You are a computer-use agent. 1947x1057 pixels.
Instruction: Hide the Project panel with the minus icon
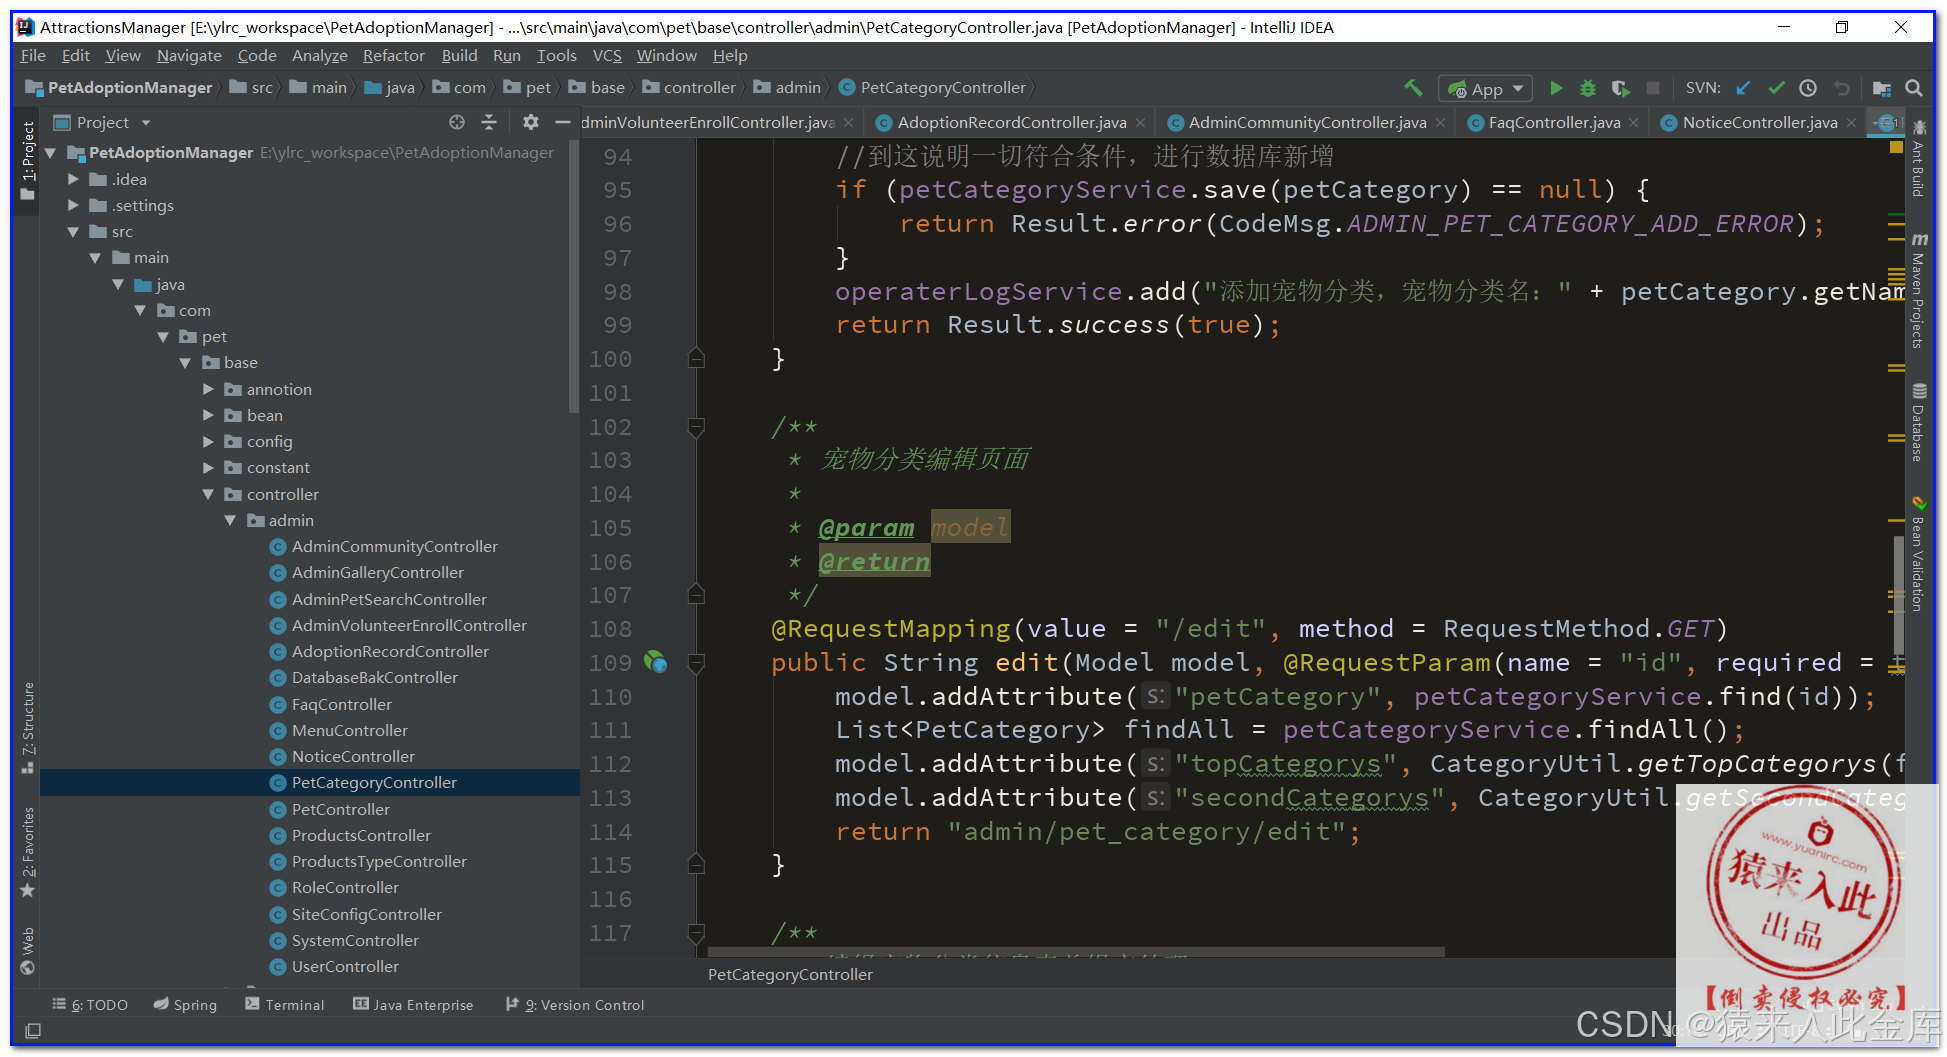point(562,122)
